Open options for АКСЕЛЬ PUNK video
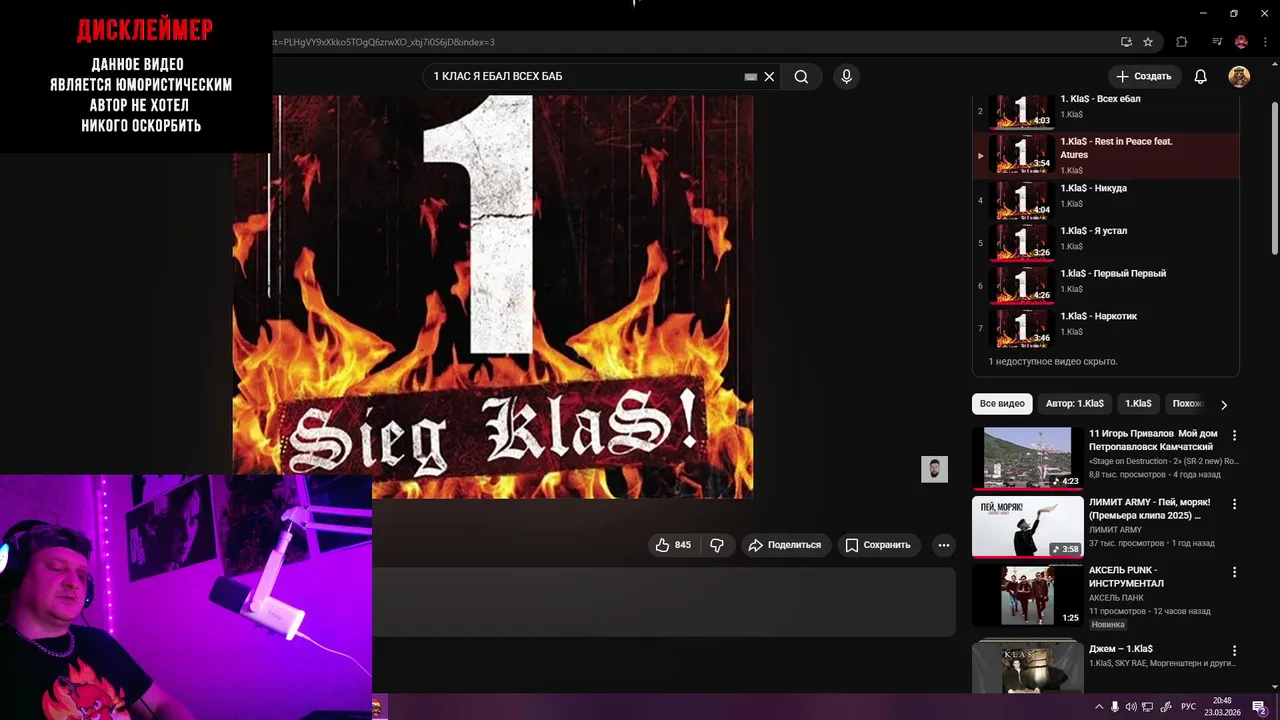The height and width of the screenshot is (720, 1280). coord(1234,573)
